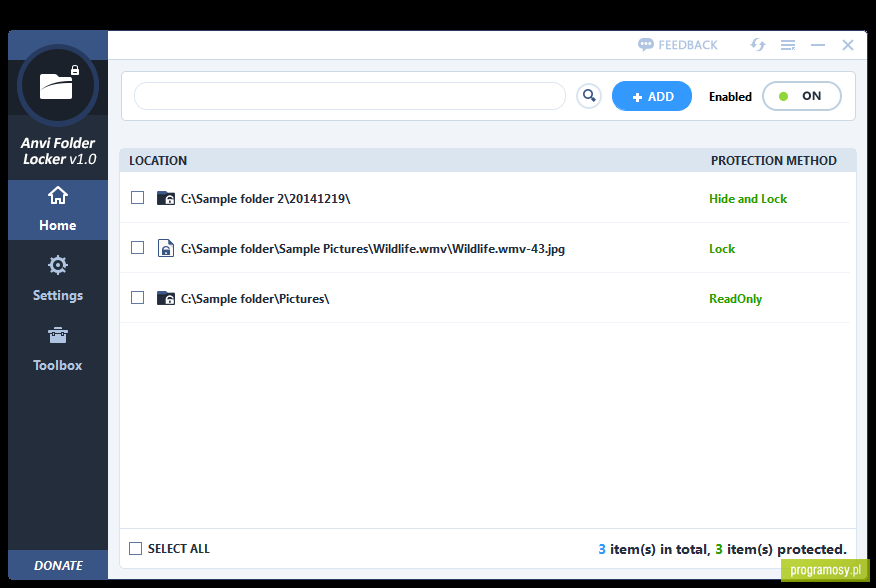
Task: Click locked folder icon of 20141219 row
Action: point(165,198)
